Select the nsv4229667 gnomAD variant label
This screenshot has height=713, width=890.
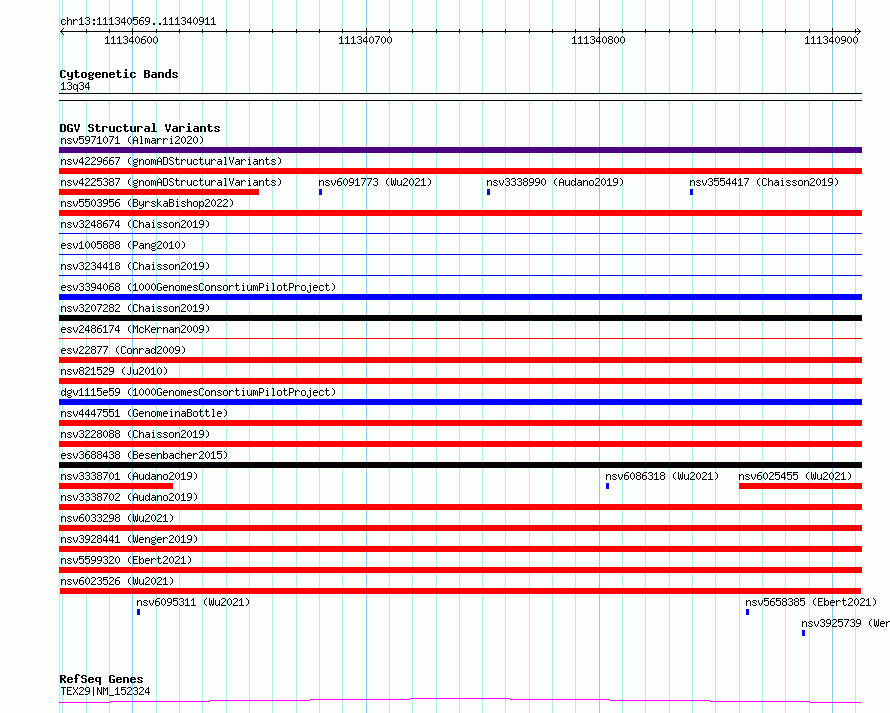pyautogui.click(x=171, y=161)
